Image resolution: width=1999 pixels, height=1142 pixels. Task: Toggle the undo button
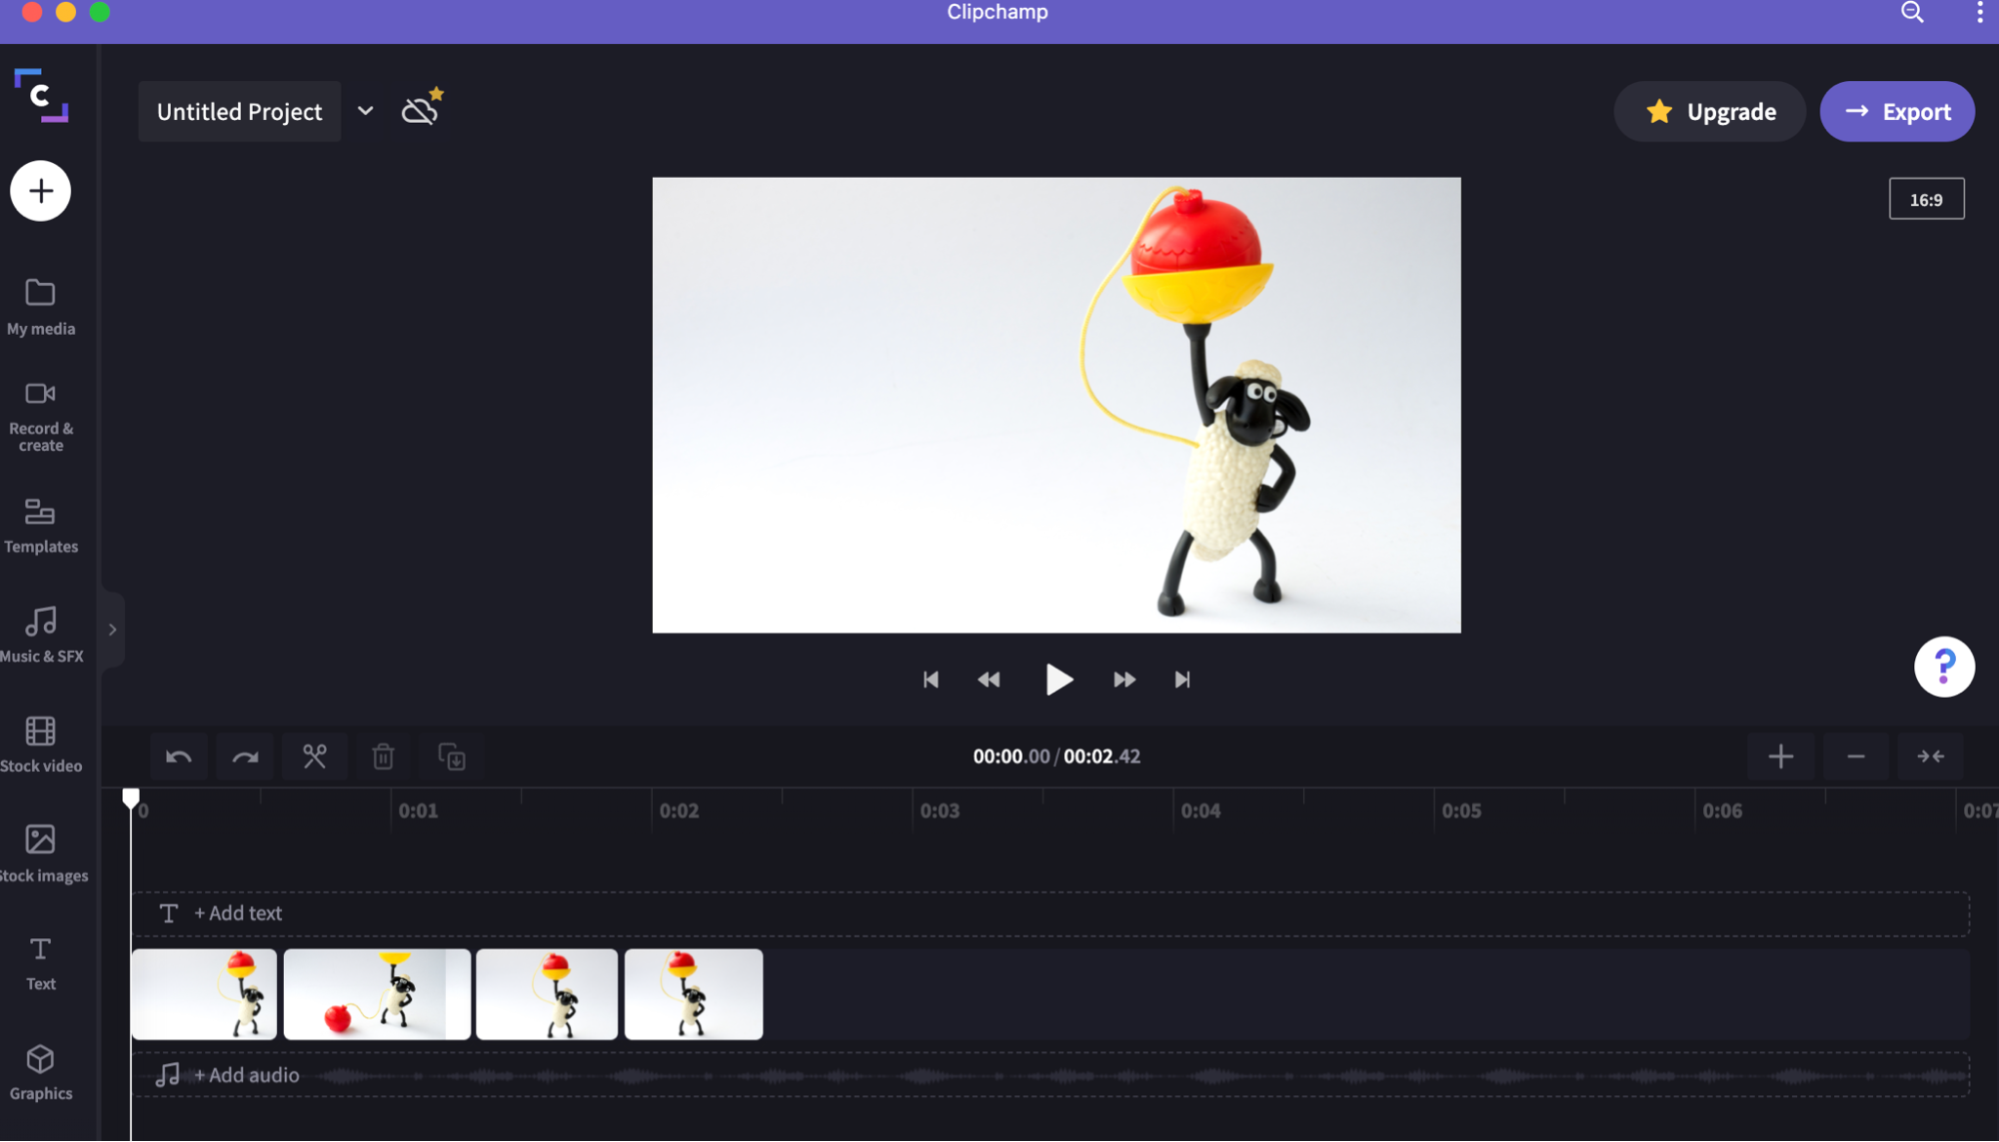[177, 756]
